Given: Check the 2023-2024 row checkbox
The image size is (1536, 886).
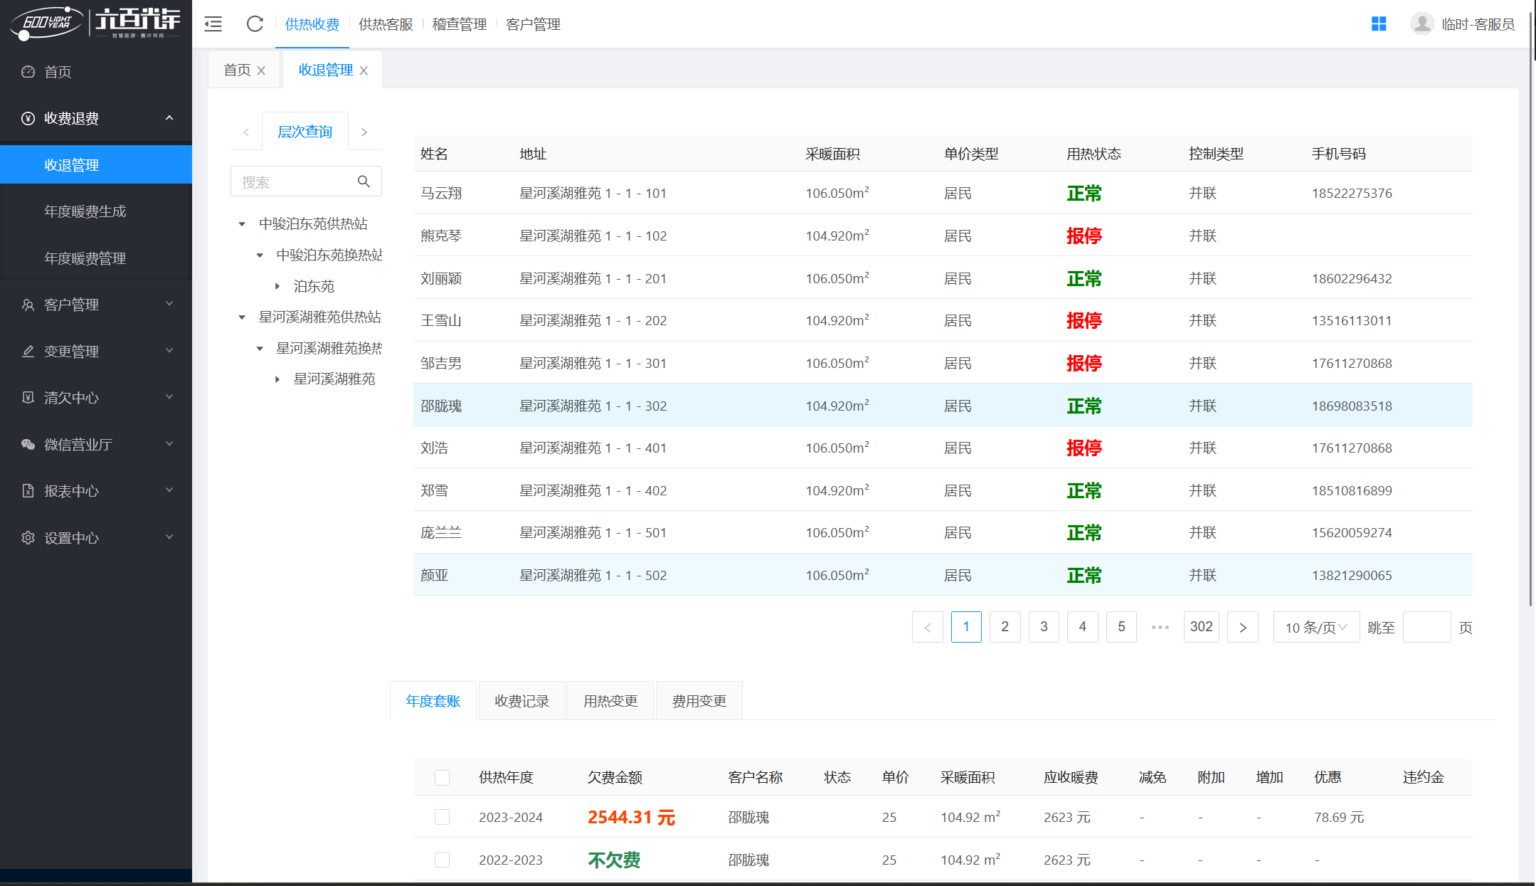Looking at the screenshot, I should point(442,818).
